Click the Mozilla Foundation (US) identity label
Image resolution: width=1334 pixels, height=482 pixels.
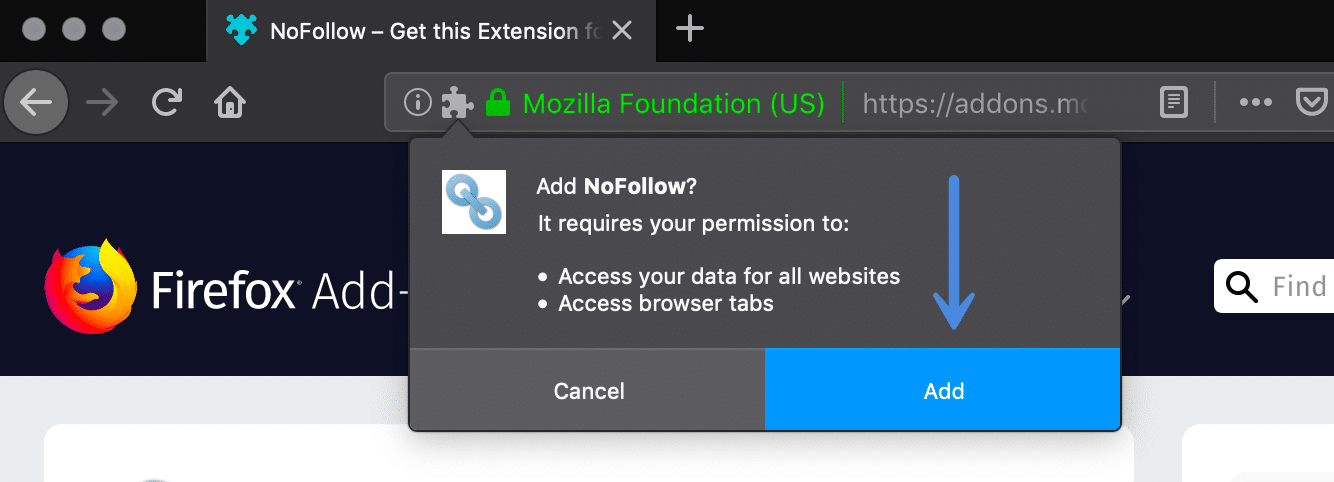[x=674, y=103]
